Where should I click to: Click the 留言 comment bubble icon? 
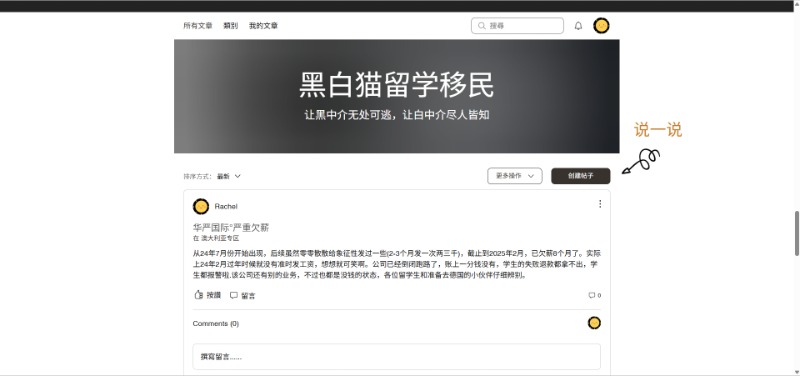pos(234,295)
